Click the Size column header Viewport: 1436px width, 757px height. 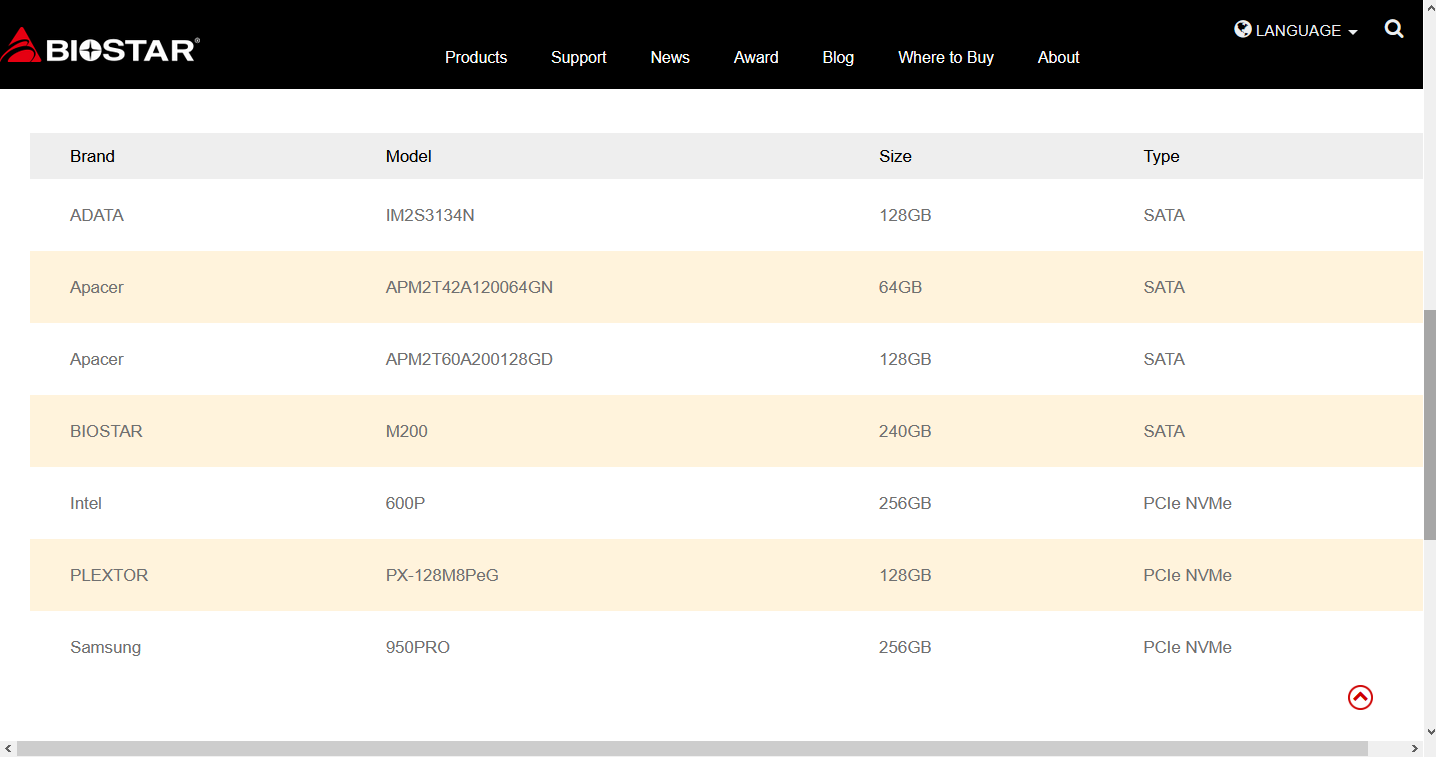coord(895,156)
